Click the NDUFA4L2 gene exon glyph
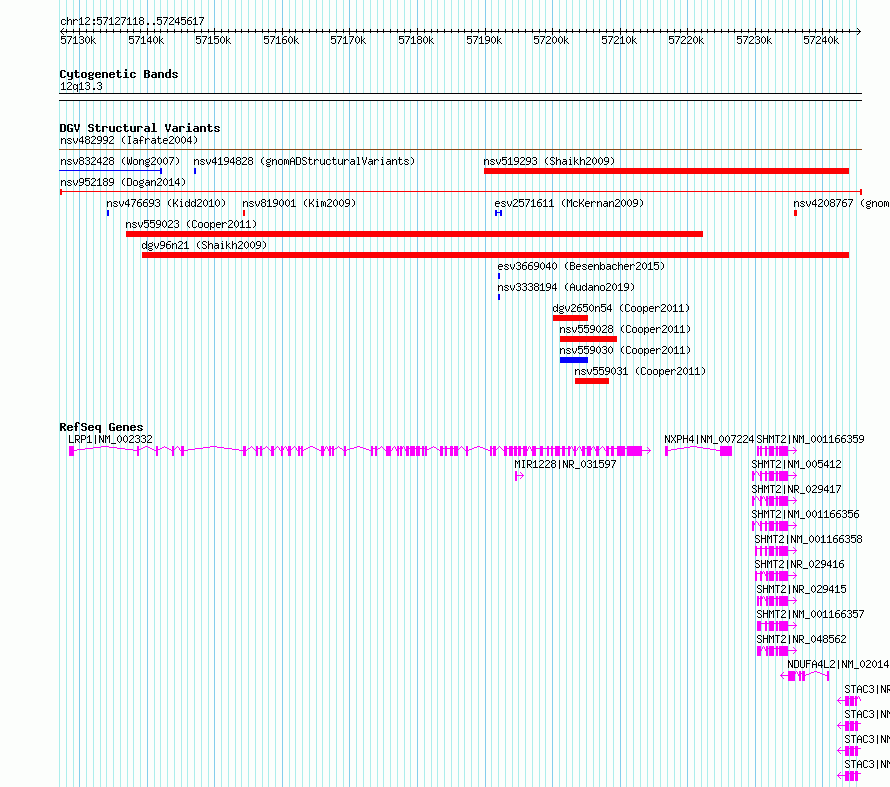 tap(805, 676)
